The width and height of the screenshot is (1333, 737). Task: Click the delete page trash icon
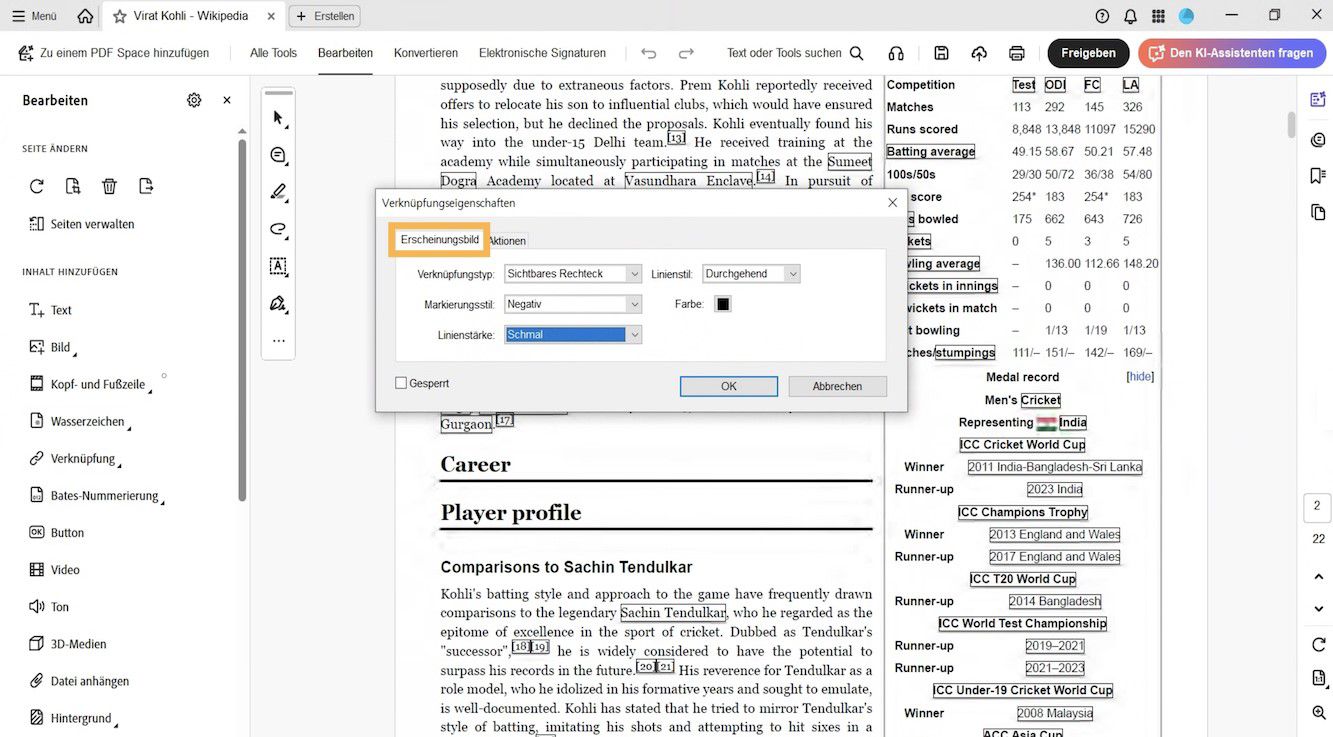[110, 186]
